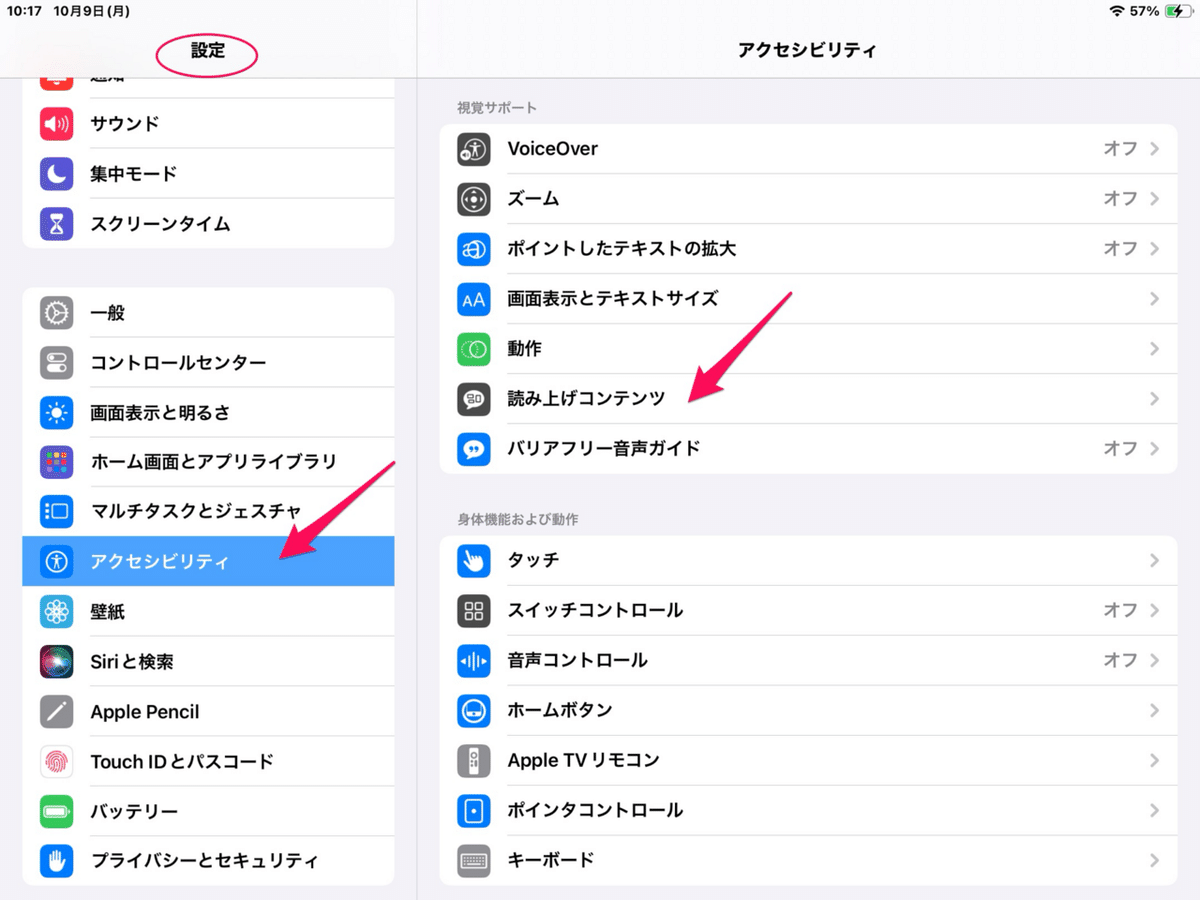
Task: Tap the green 動作 motion icon
Action: pos(474,349)
